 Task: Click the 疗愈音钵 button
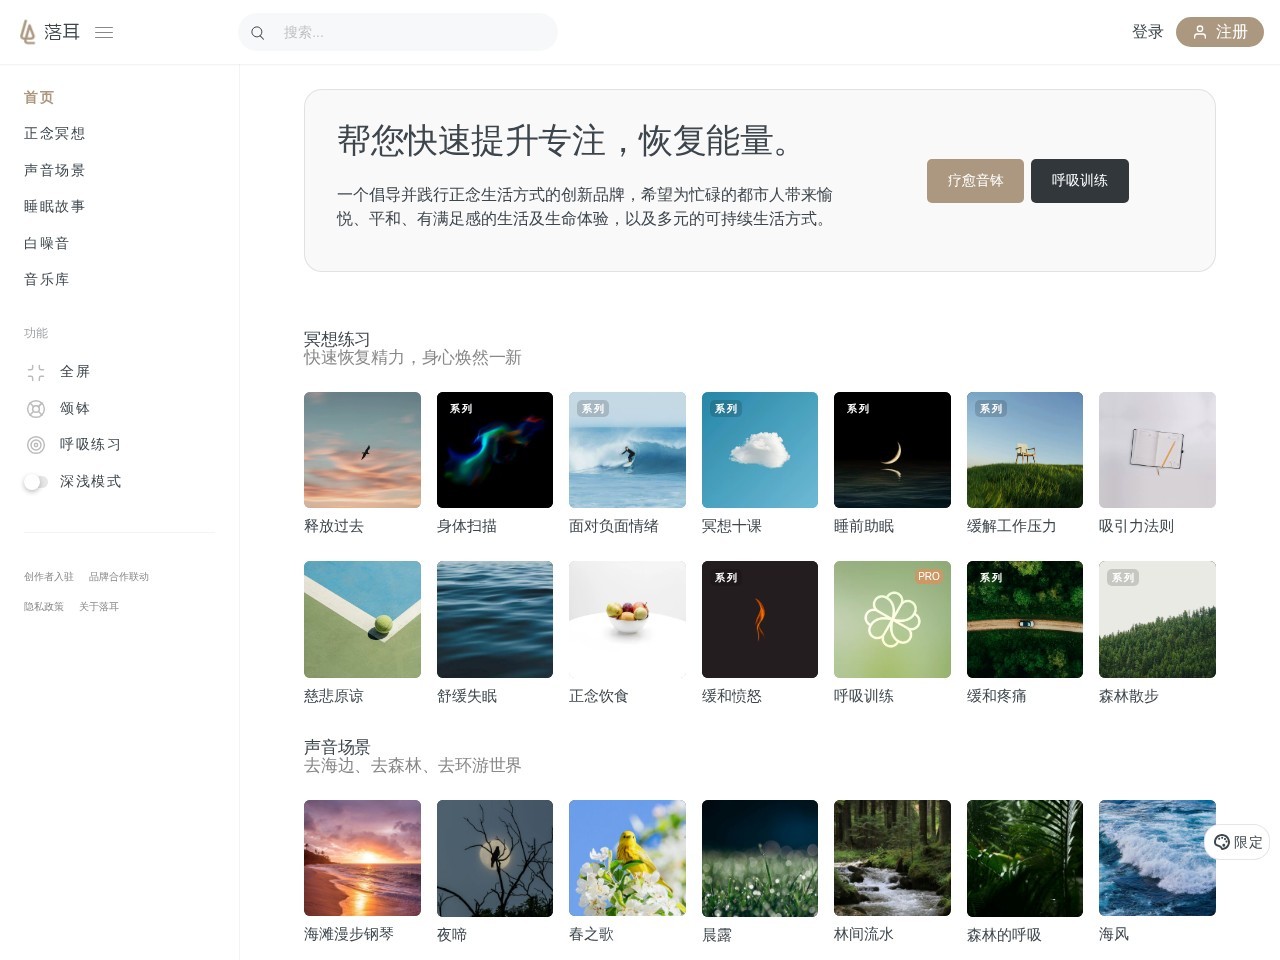pyautogui.click(x=975, y=181)
